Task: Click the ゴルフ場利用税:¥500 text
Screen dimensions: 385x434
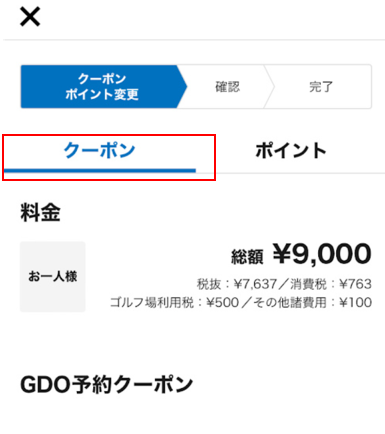Action: tap(174, 302)
